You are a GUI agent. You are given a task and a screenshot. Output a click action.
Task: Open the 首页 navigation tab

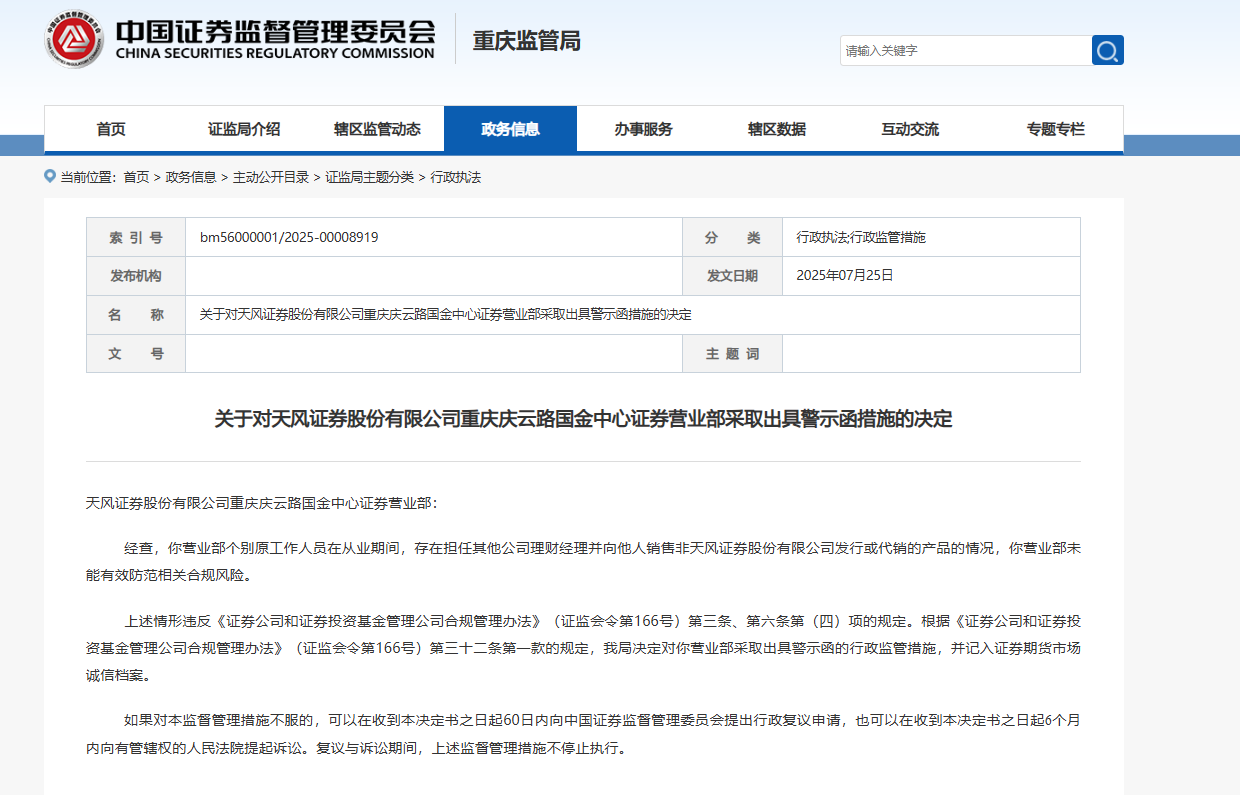(111, 129)
